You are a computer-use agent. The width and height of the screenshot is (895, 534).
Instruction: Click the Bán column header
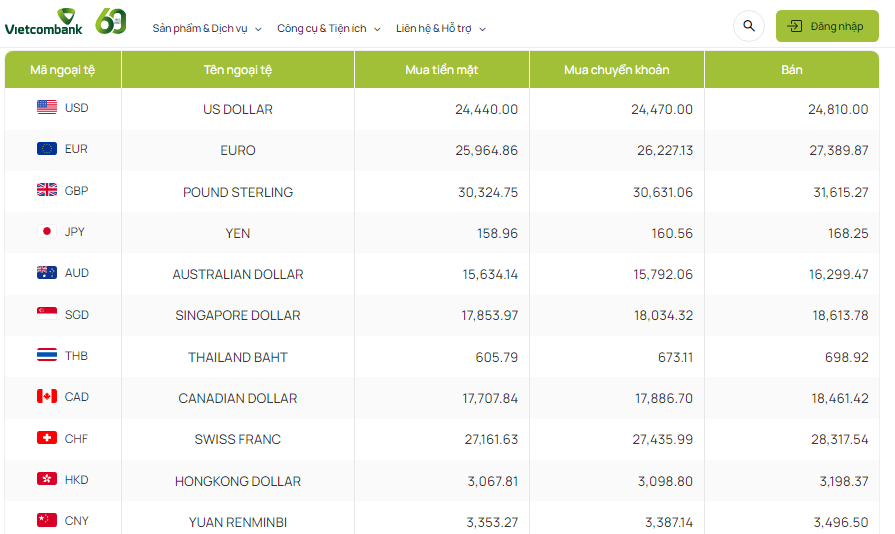point(792,70)
